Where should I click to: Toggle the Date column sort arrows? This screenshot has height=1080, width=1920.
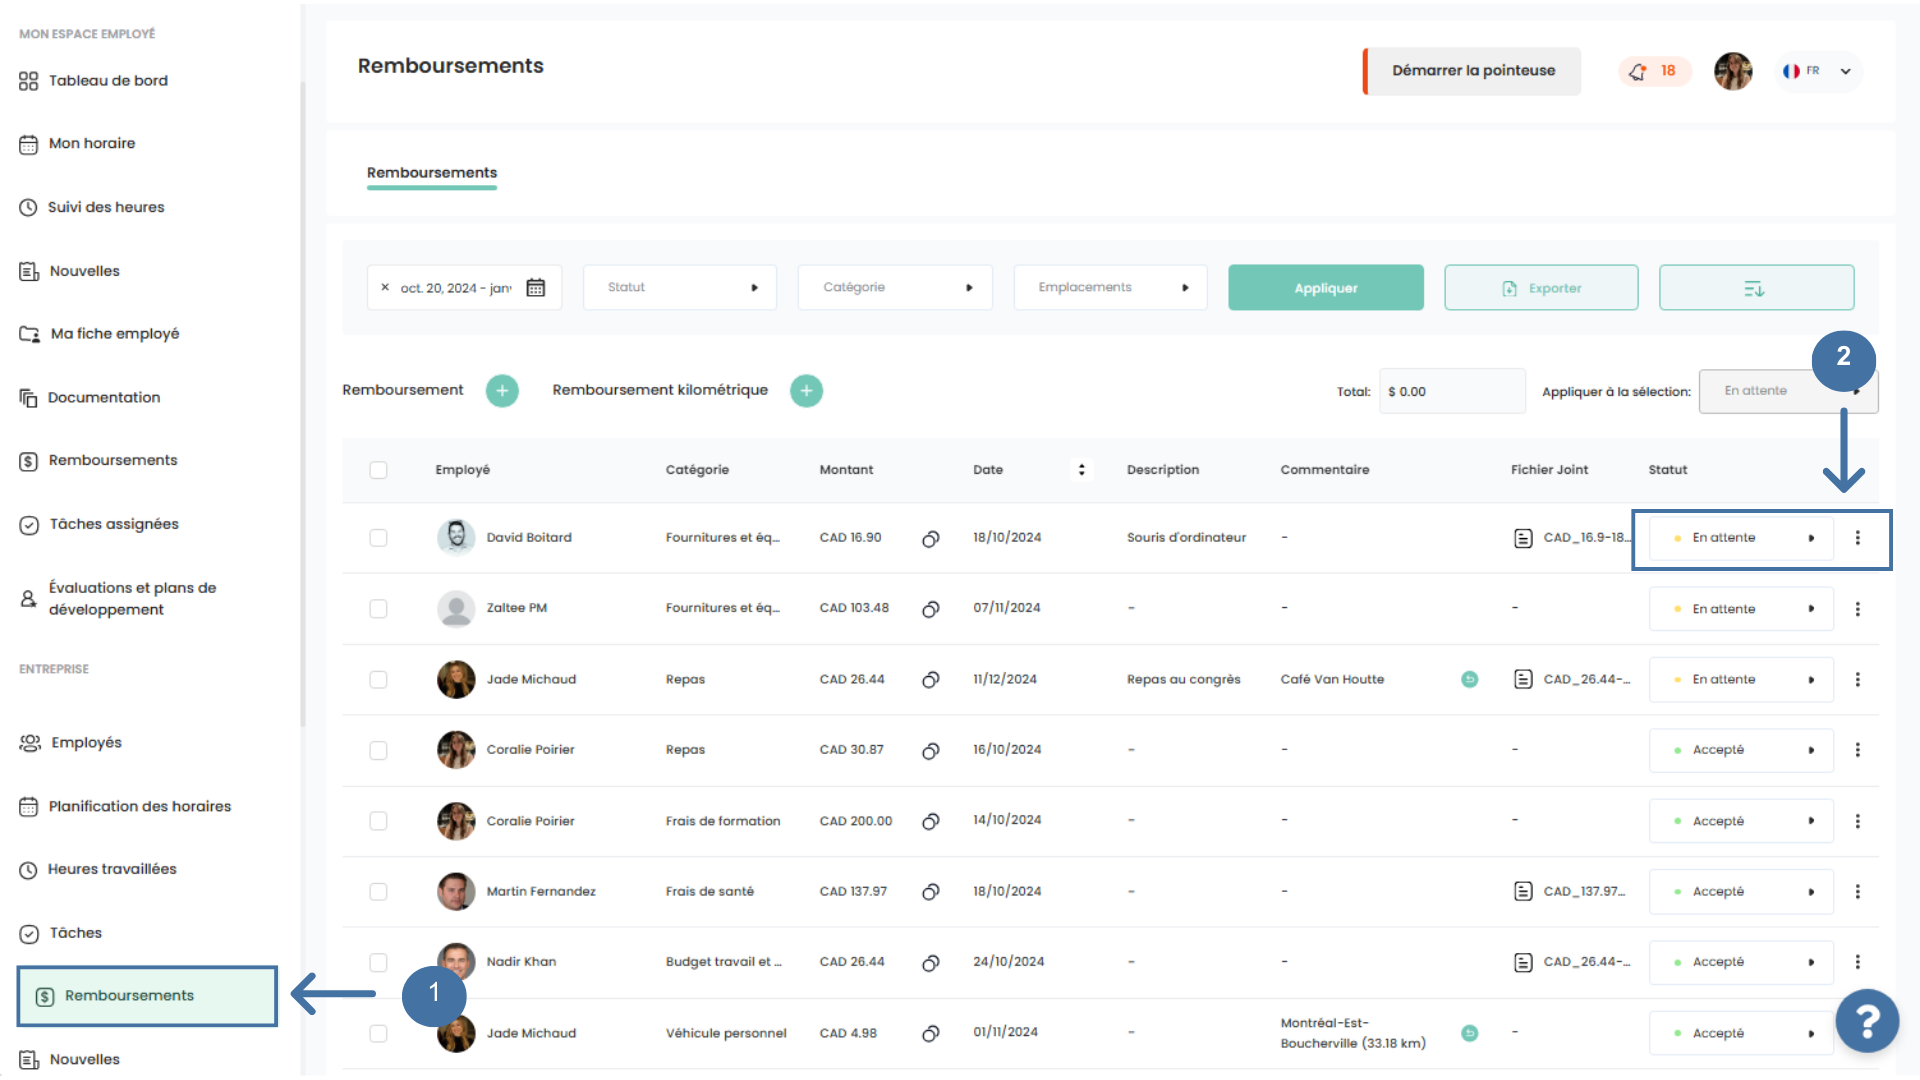tap(1081, 470)
